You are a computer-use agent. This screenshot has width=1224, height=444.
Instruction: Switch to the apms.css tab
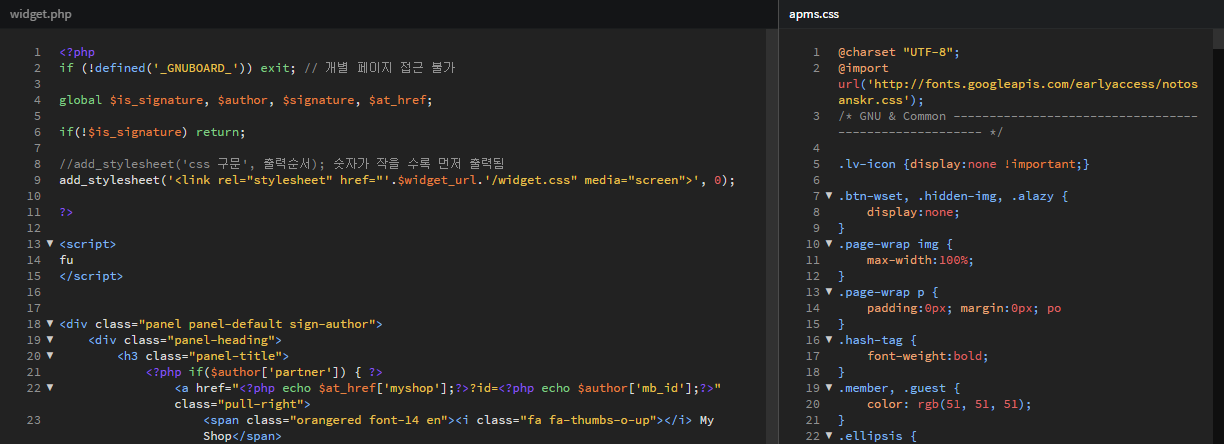point(816,14)
